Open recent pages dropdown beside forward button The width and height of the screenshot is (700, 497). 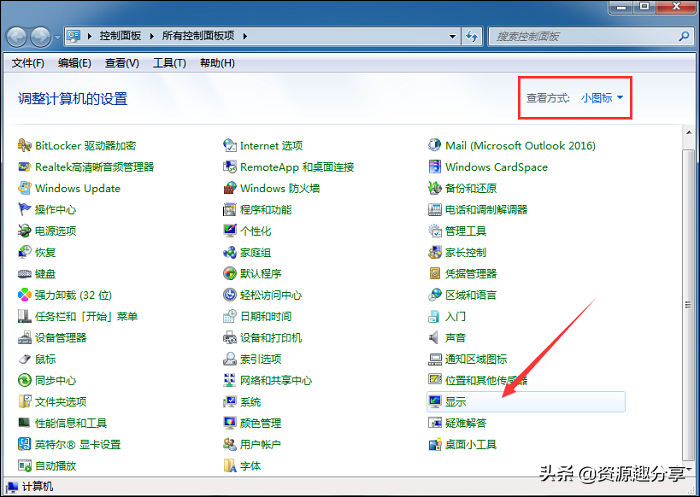click(x=58, y=37)
